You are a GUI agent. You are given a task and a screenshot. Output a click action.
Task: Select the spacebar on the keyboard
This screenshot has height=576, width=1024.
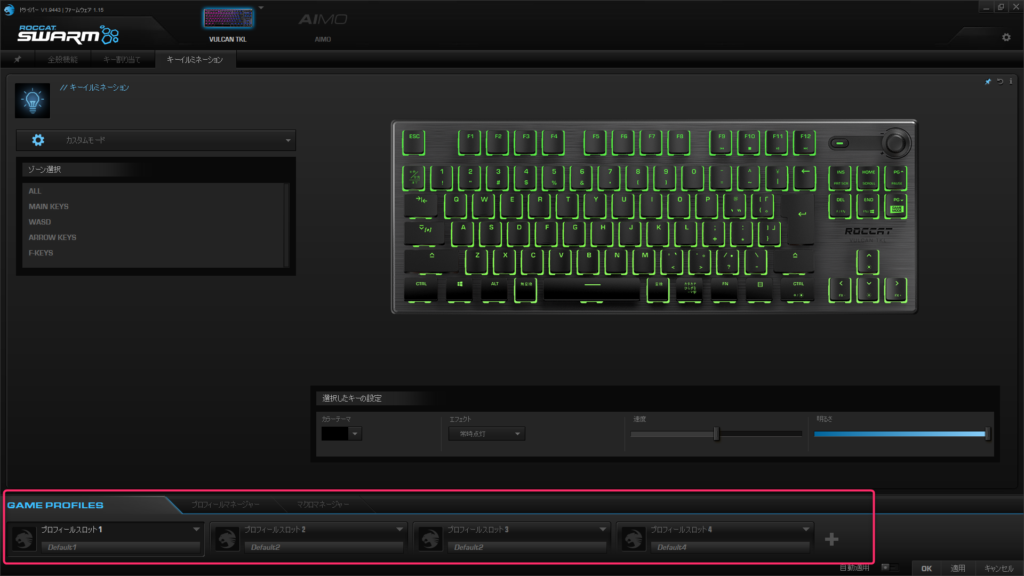[x=592, y=289]
